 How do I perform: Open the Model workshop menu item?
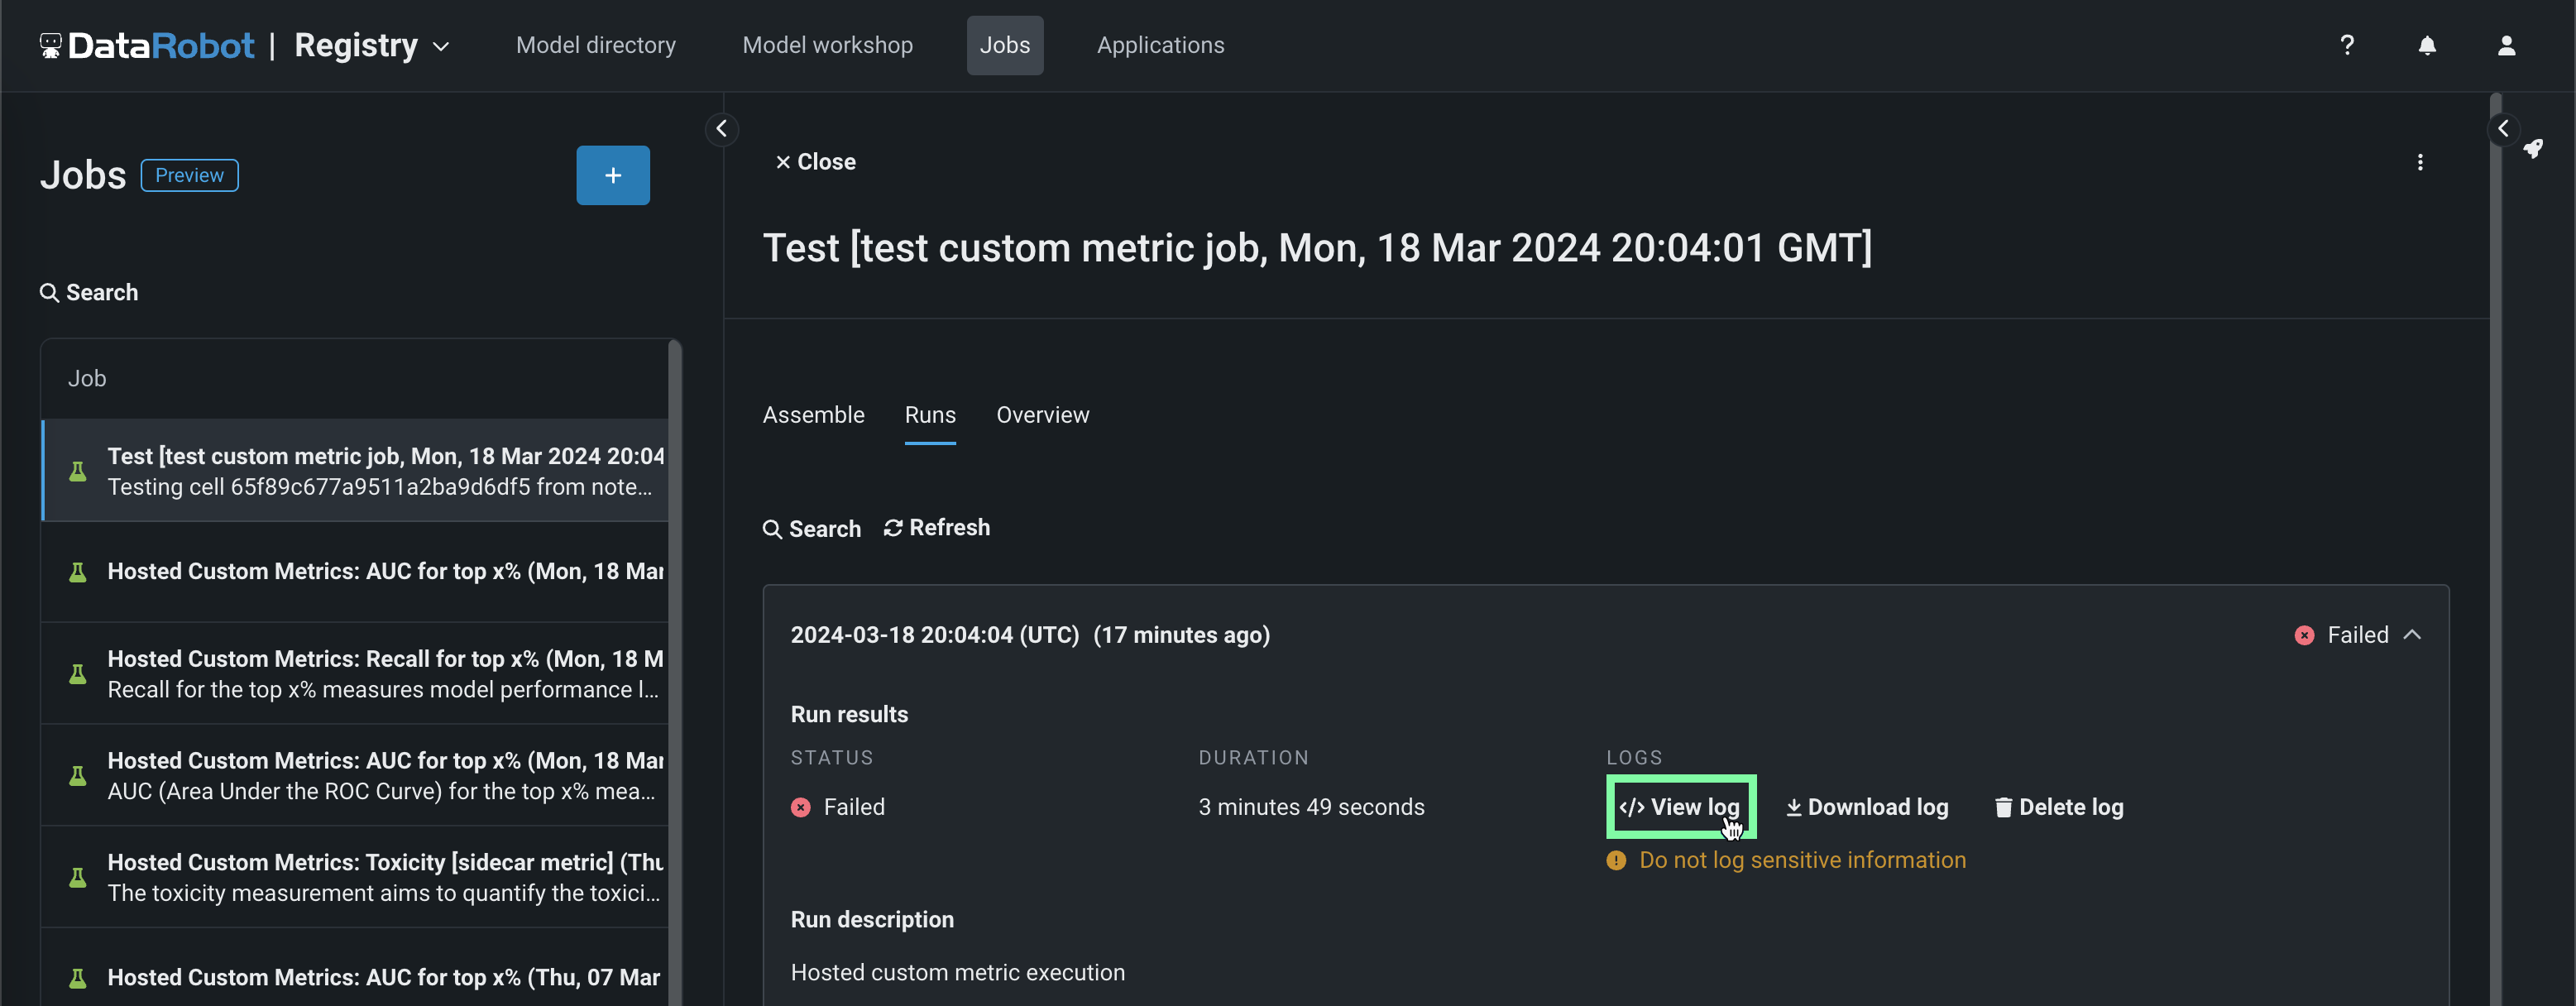(827, 45)
